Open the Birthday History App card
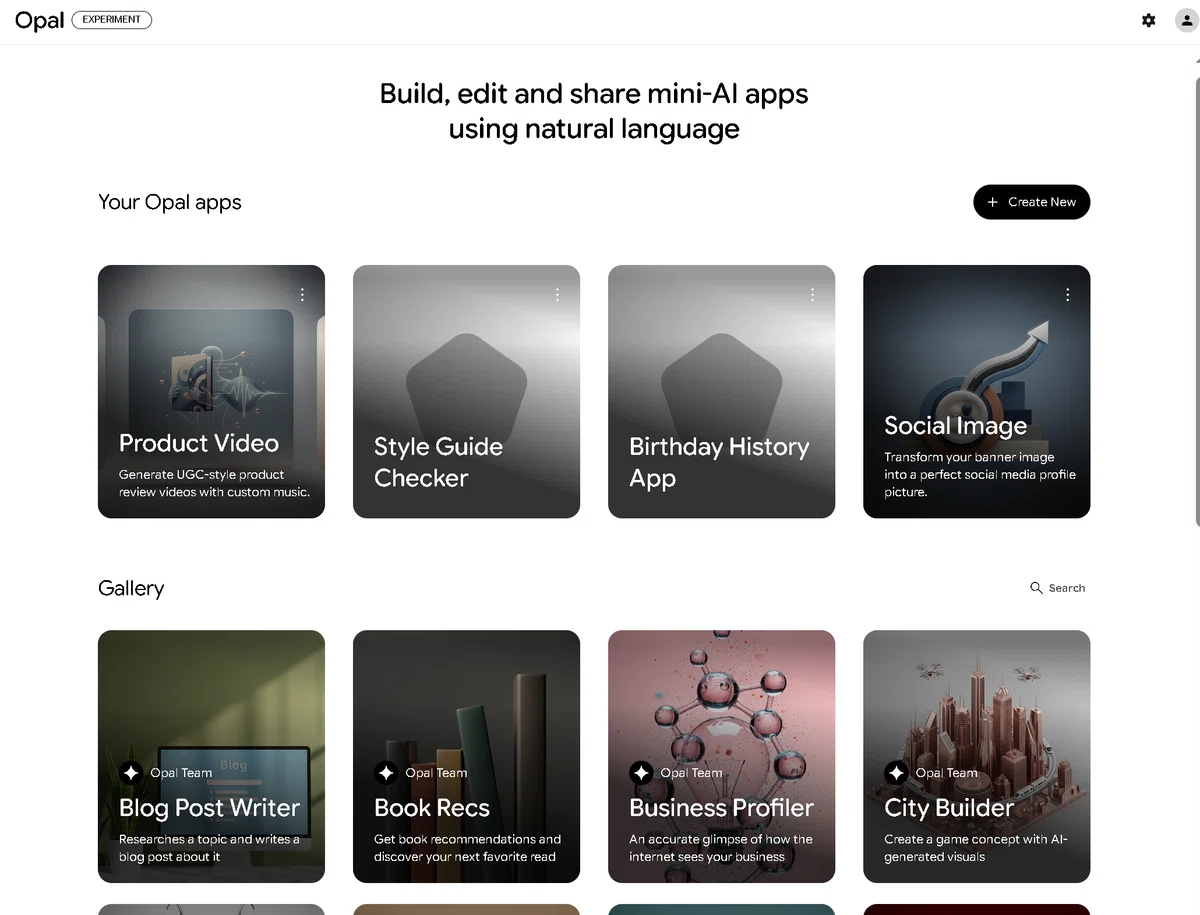 tap(721, 391)
